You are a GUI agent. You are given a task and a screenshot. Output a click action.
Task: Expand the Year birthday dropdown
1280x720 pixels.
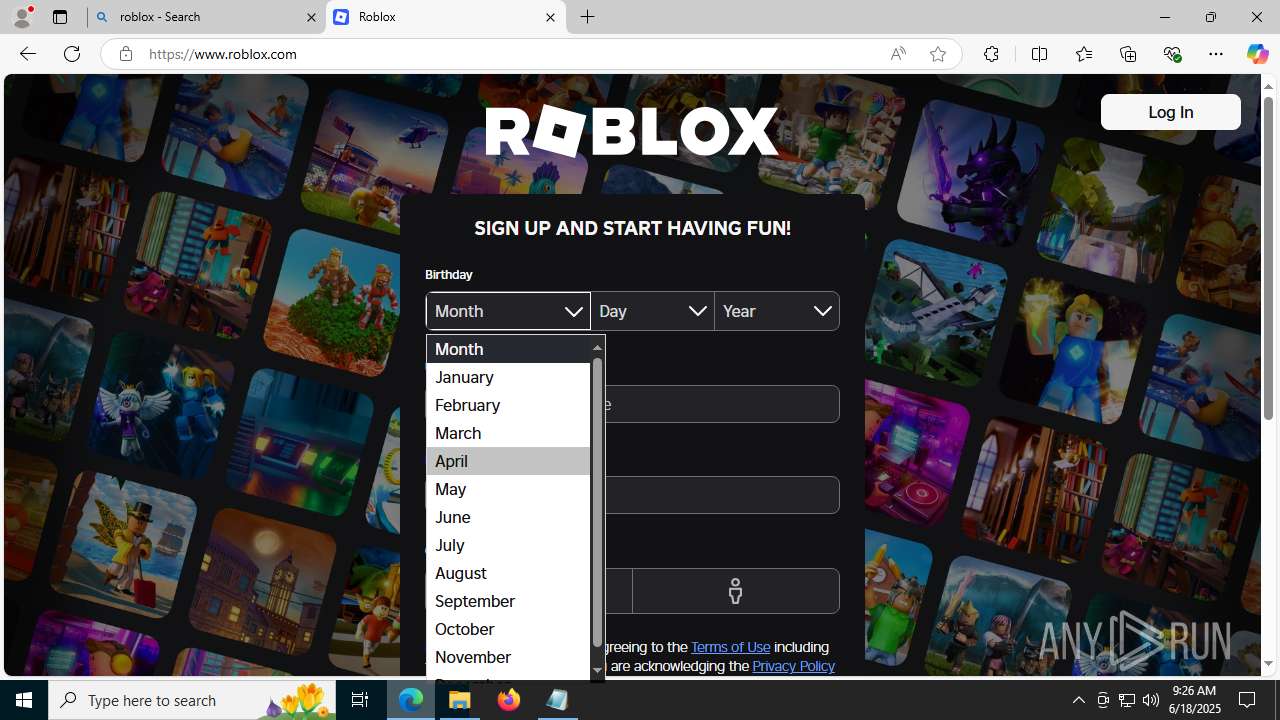[777, 311]
